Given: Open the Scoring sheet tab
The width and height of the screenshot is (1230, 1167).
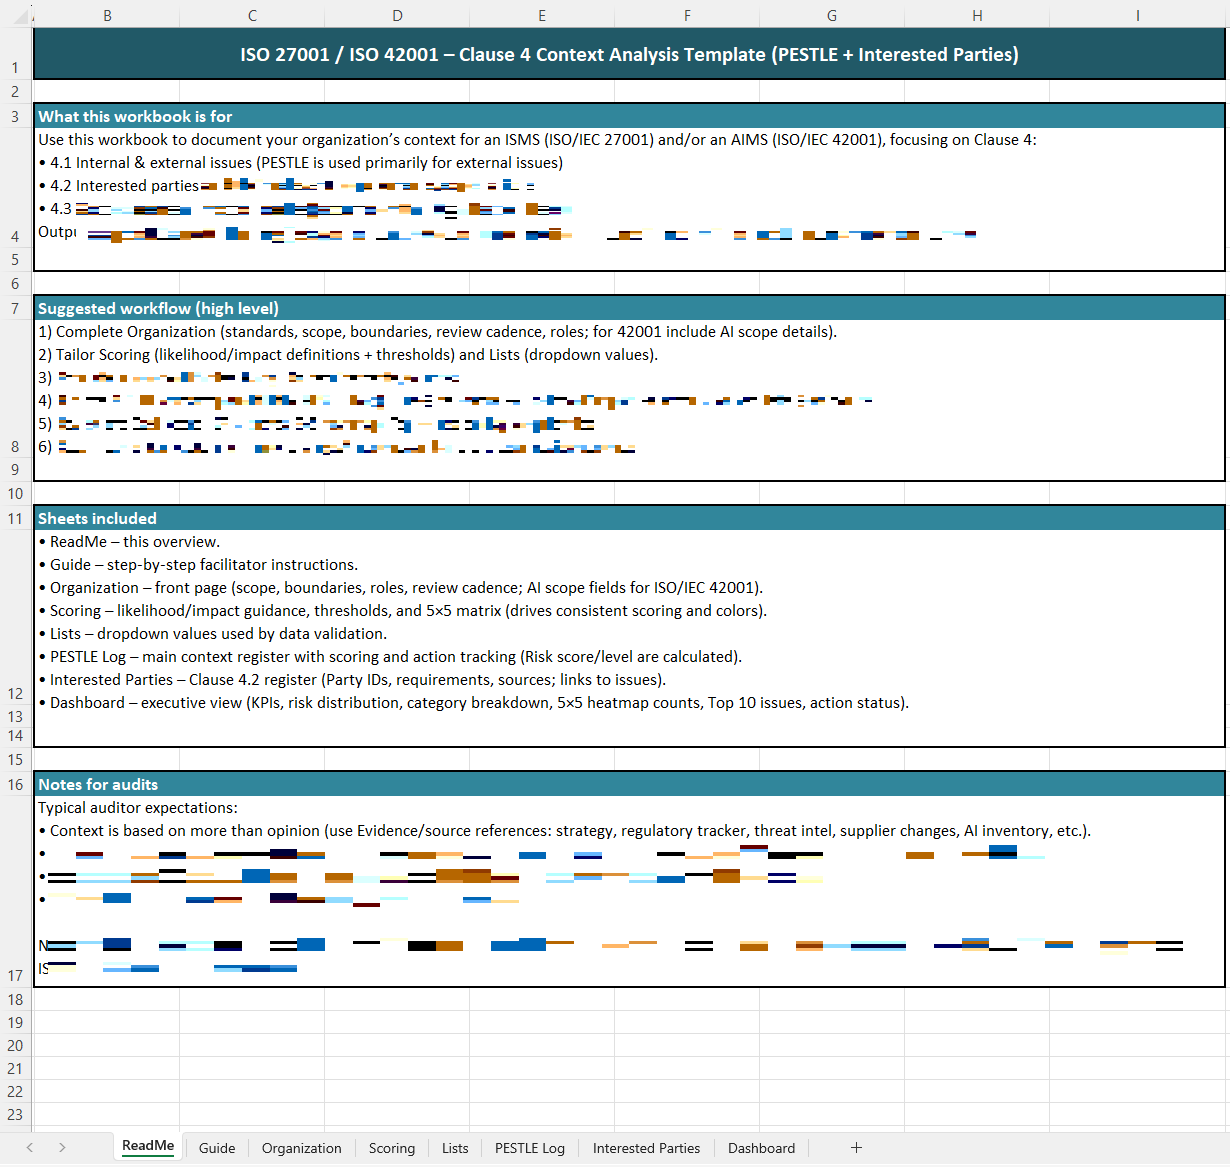Looking at the screenshot, I should (x=391, y=1148).
